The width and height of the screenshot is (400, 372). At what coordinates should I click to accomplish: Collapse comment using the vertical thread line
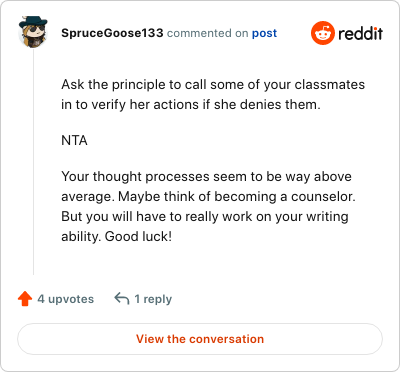click(33, 162)
